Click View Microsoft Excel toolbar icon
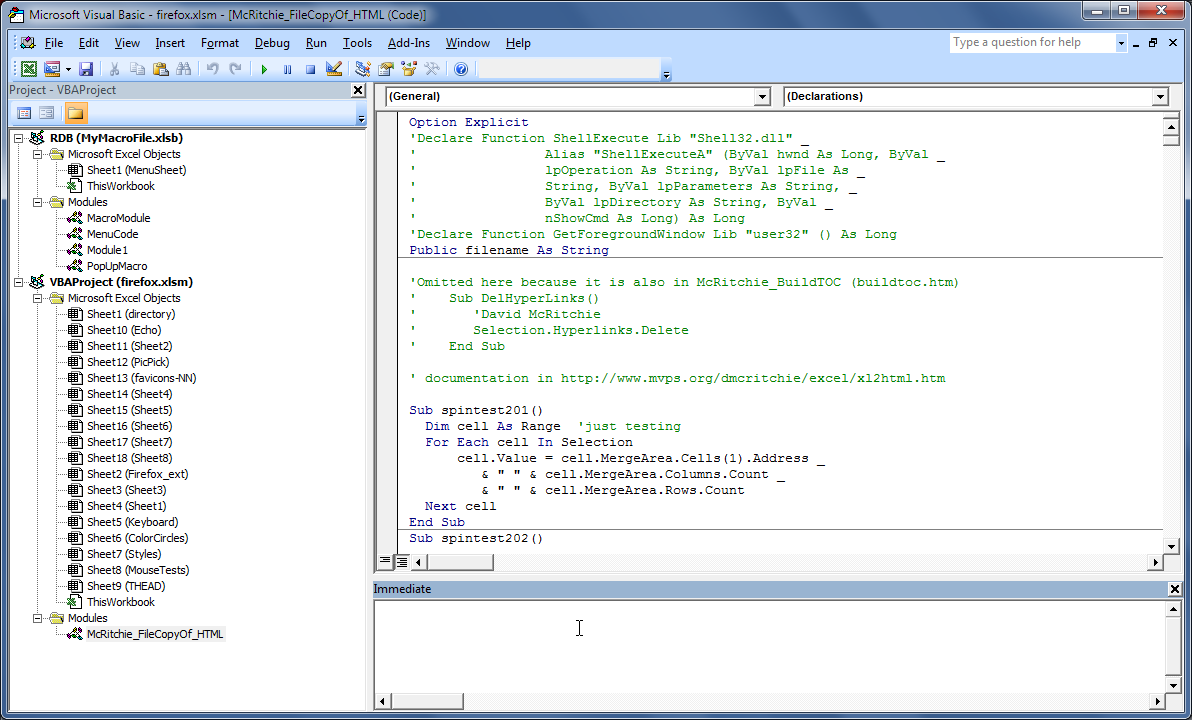 (x=28, y=69)
